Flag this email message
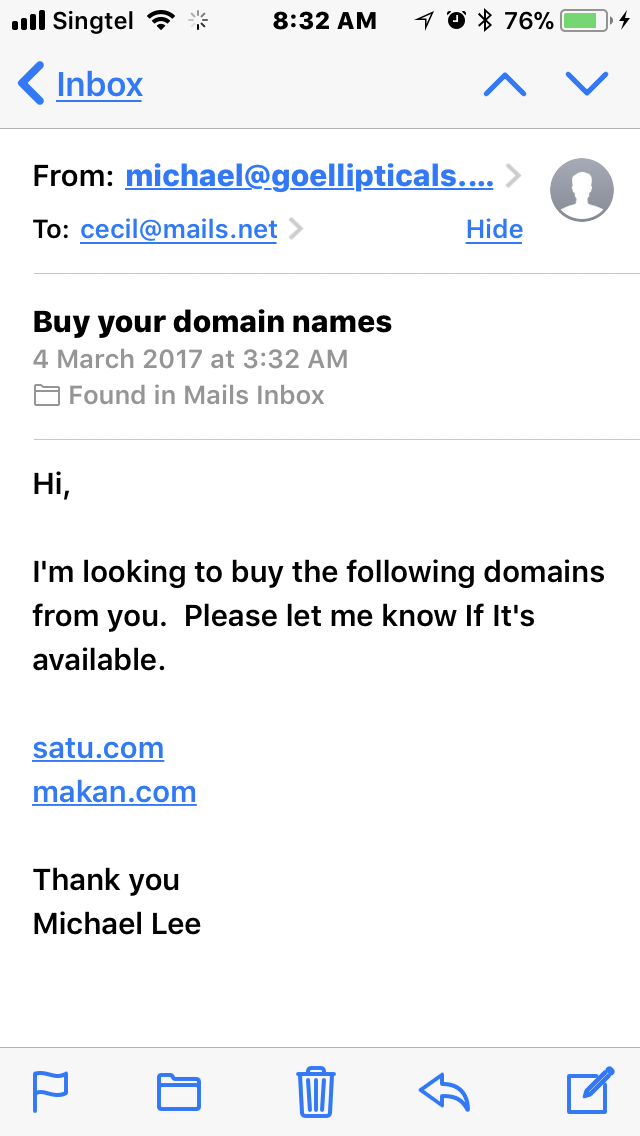Viewport: 640px width, 1136px height. 48,1091
